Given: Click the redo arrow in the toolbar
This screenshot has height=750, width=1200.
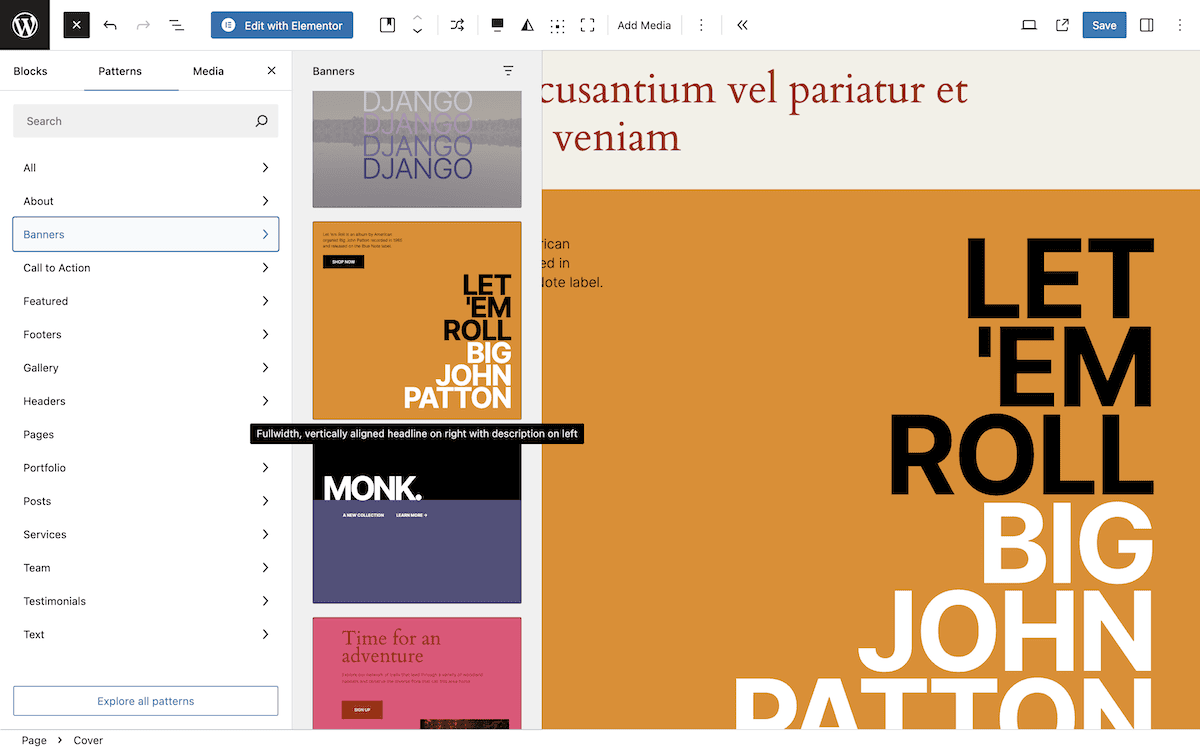Looking at the screenshot, I should coord(143,25).
